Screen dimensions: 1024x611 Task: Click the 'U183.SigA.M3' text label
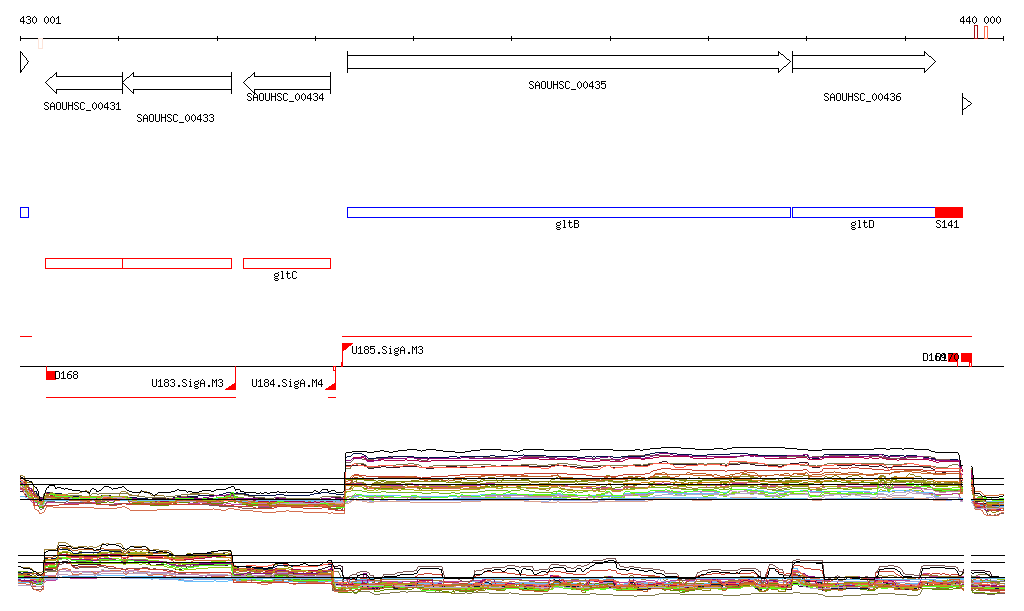(187, 383)
